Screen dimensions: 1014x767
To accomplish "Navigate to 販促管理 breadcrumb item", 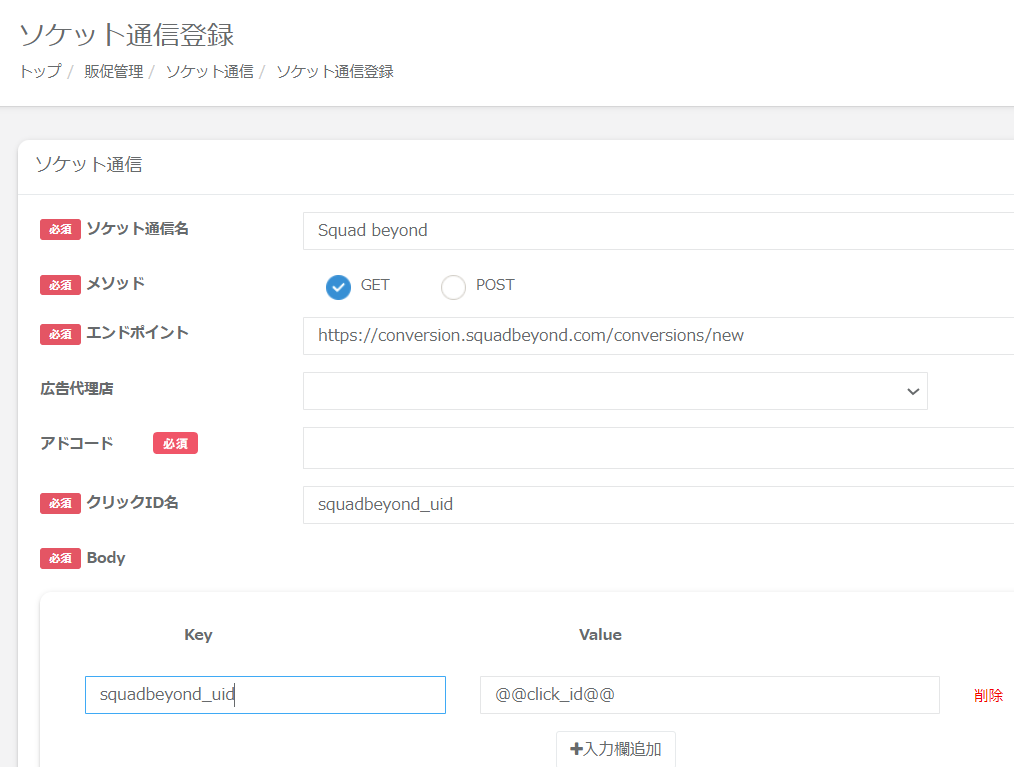I will [113, 72].
